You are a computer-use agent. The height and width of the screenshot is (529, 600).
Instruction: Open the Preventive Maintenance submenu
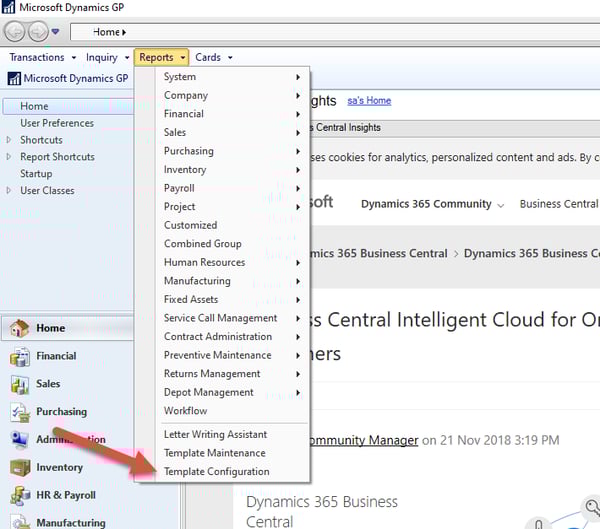(x=232, y=355)
